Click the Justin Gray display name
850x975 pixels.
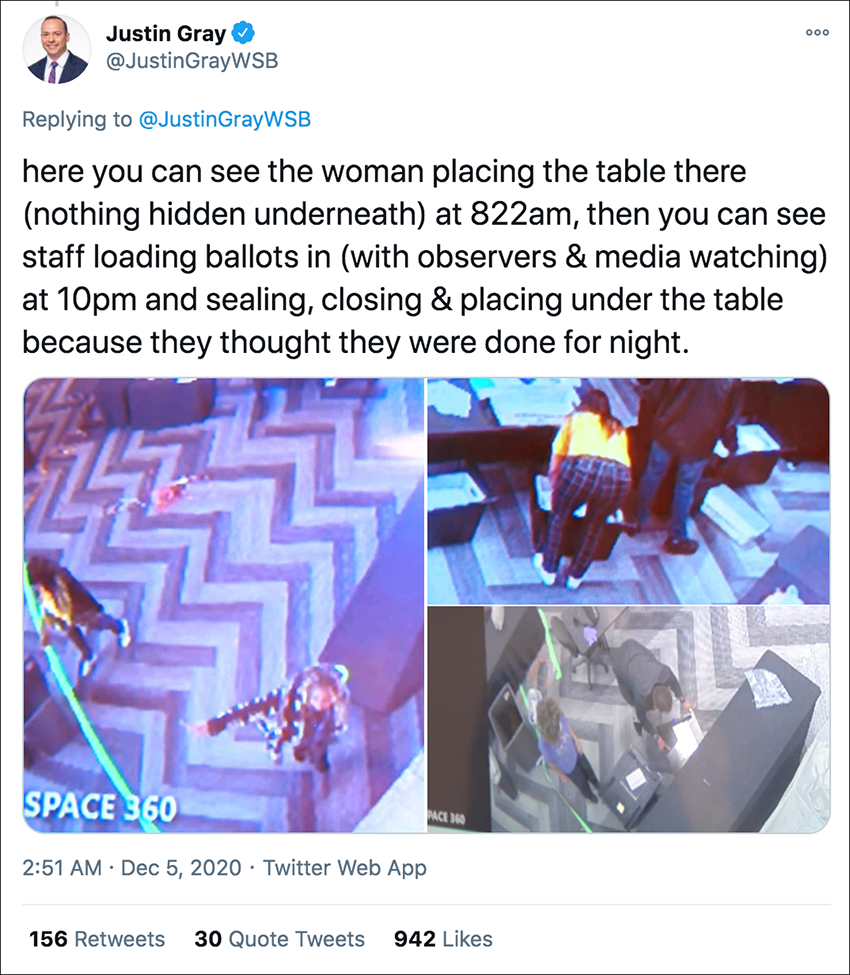pyautogui.click(x=166, y=33)
